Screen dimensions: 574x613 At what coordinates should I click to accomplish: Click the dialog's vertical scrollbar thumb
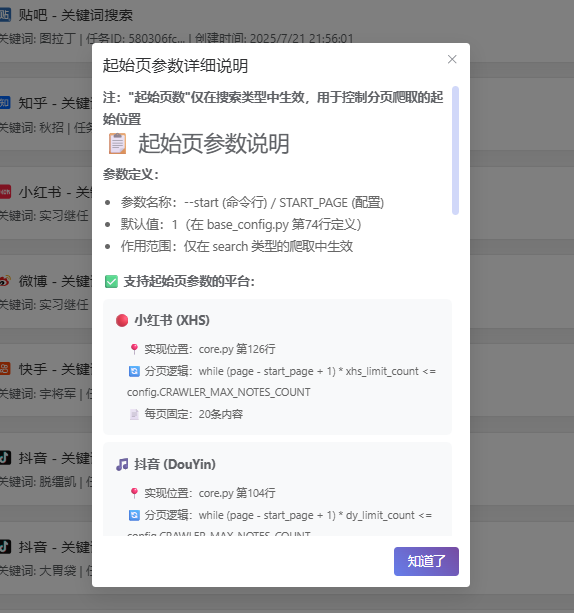point(455,151)
